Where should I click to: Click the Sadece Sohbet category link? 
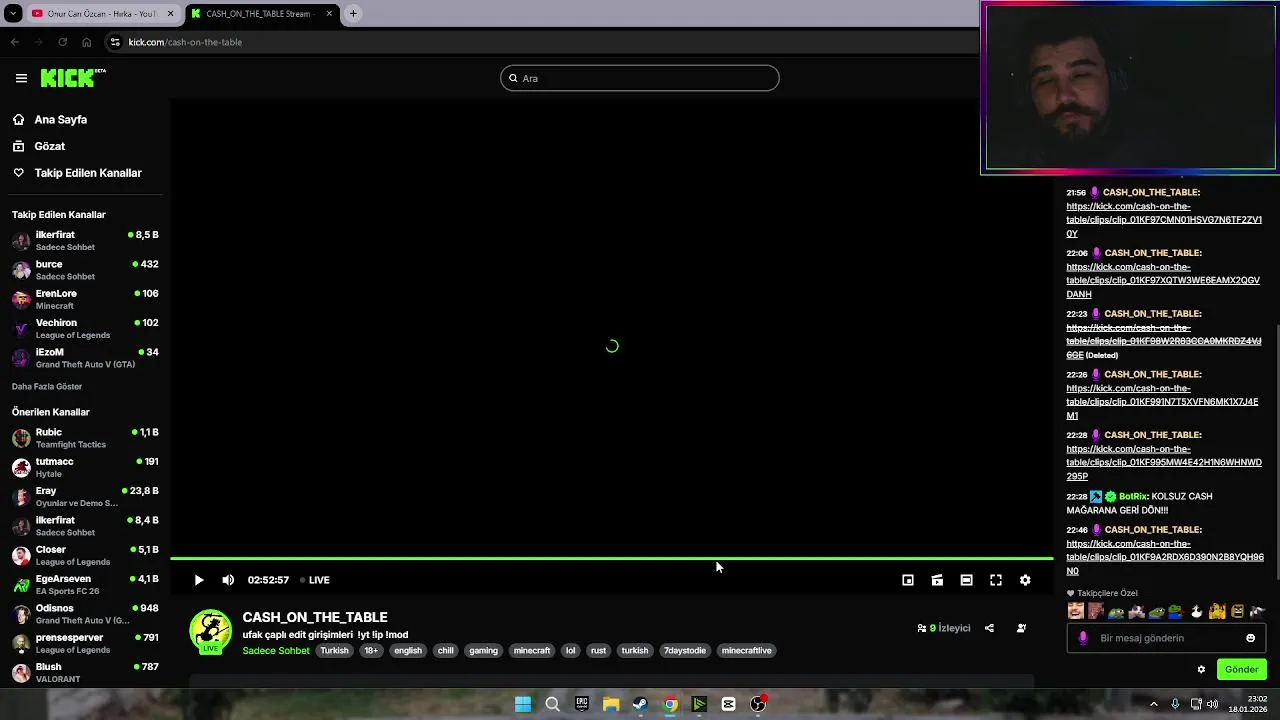tap(276, 650)
